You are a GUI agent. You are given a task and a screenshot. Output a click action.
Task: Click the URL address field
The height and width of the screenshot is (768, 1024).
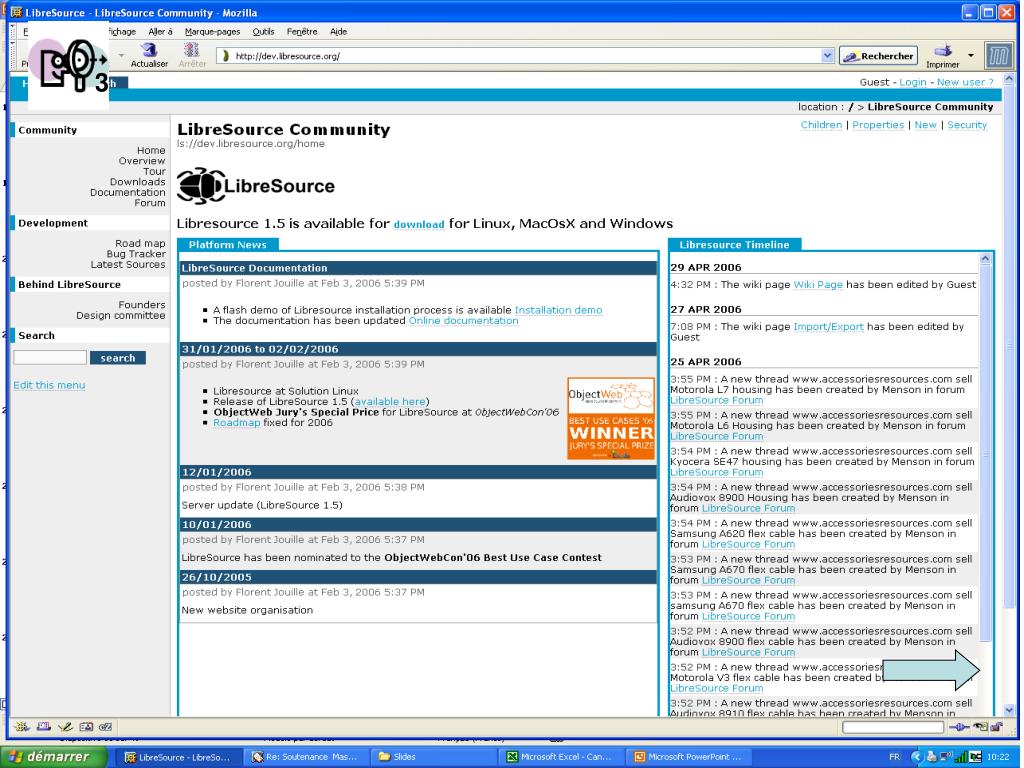click(x=526, y=56)
